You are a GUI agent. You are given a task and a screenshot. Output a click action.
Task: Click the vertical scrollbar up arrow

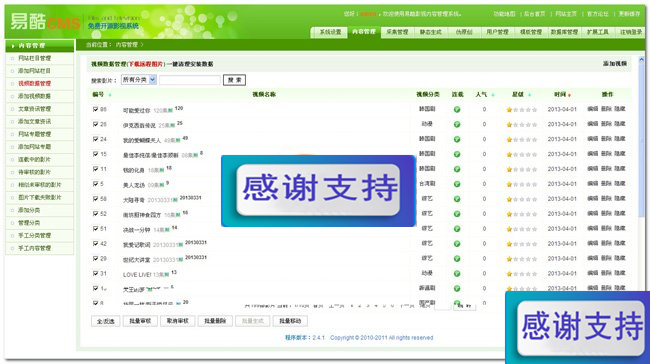(641, 61)
